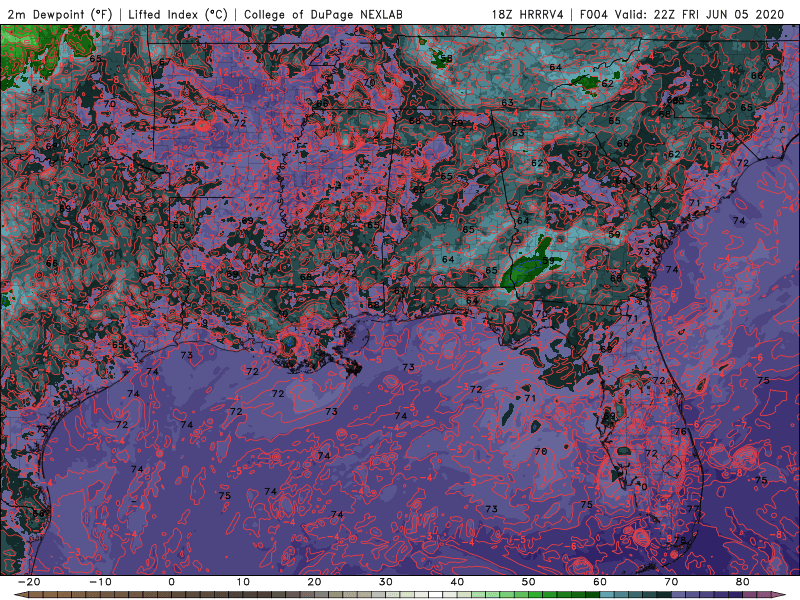Click "College of DuPage NEXLAB" in the header
This screenshot has height=600, width=800.
(323, 14)
